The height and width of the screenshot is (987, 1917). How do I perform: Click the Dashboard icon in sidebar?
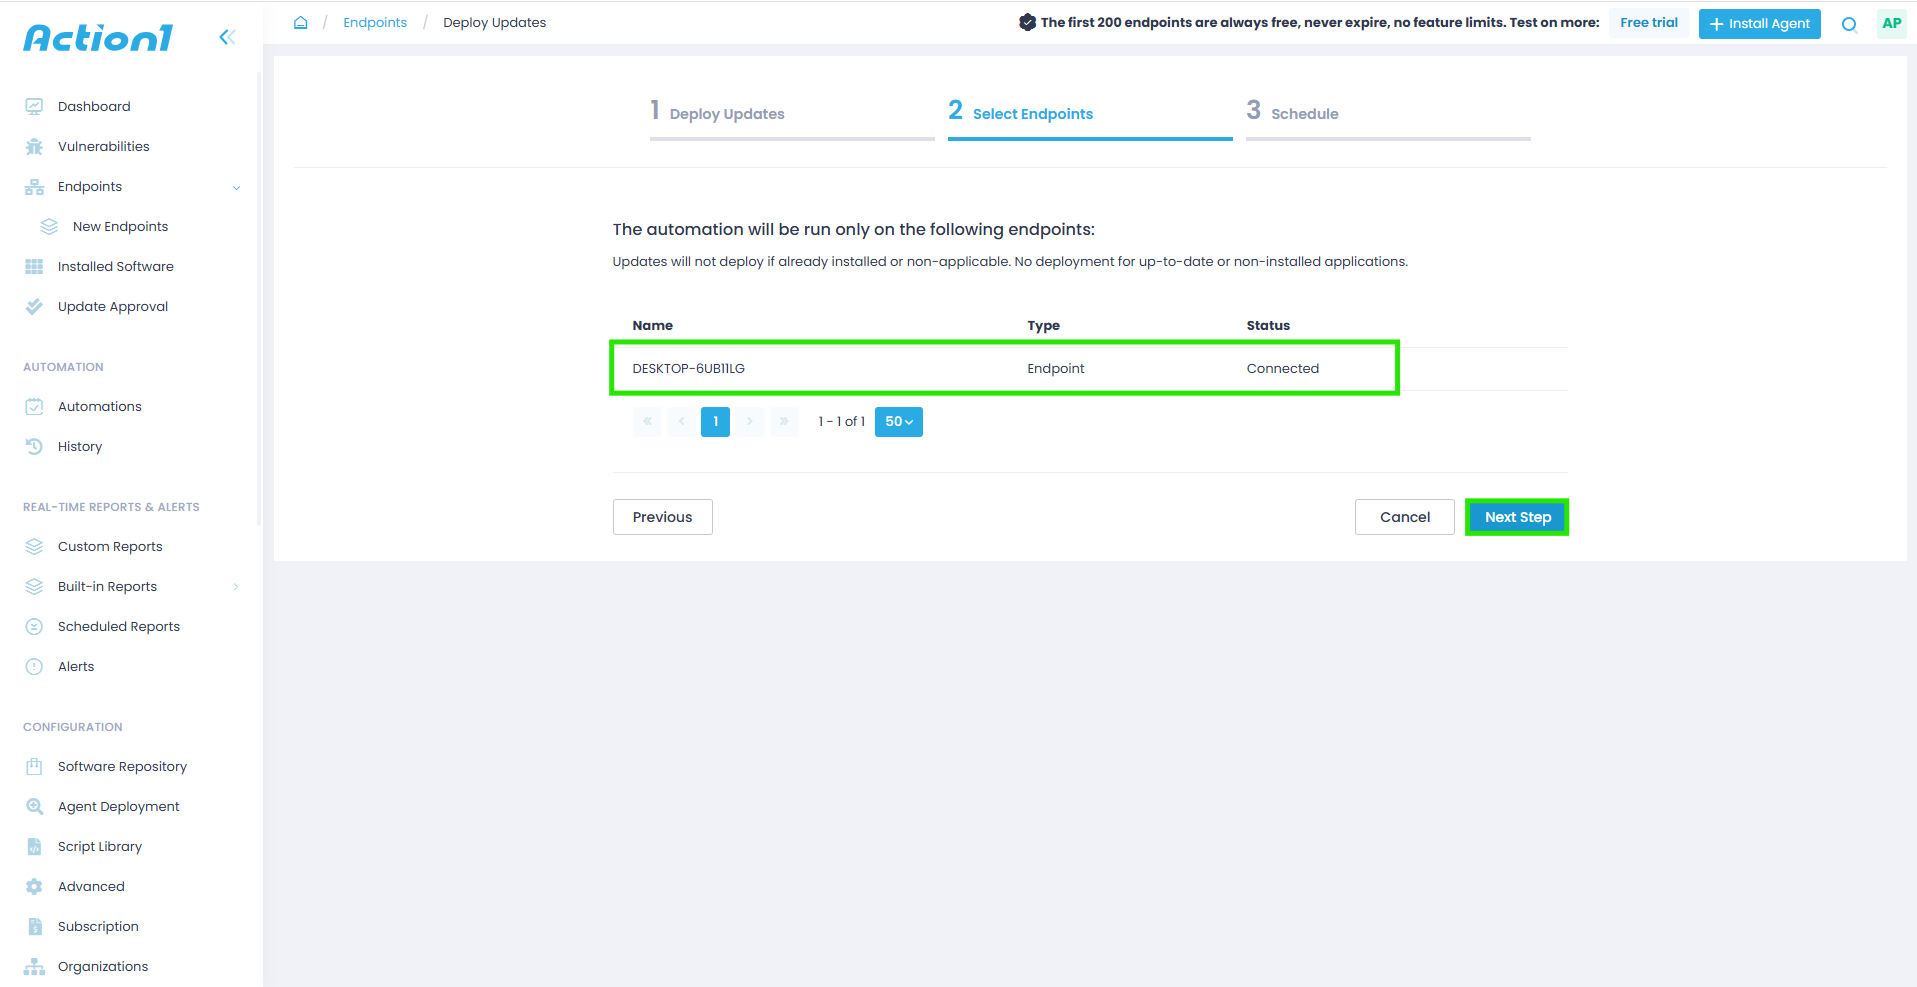34,107
